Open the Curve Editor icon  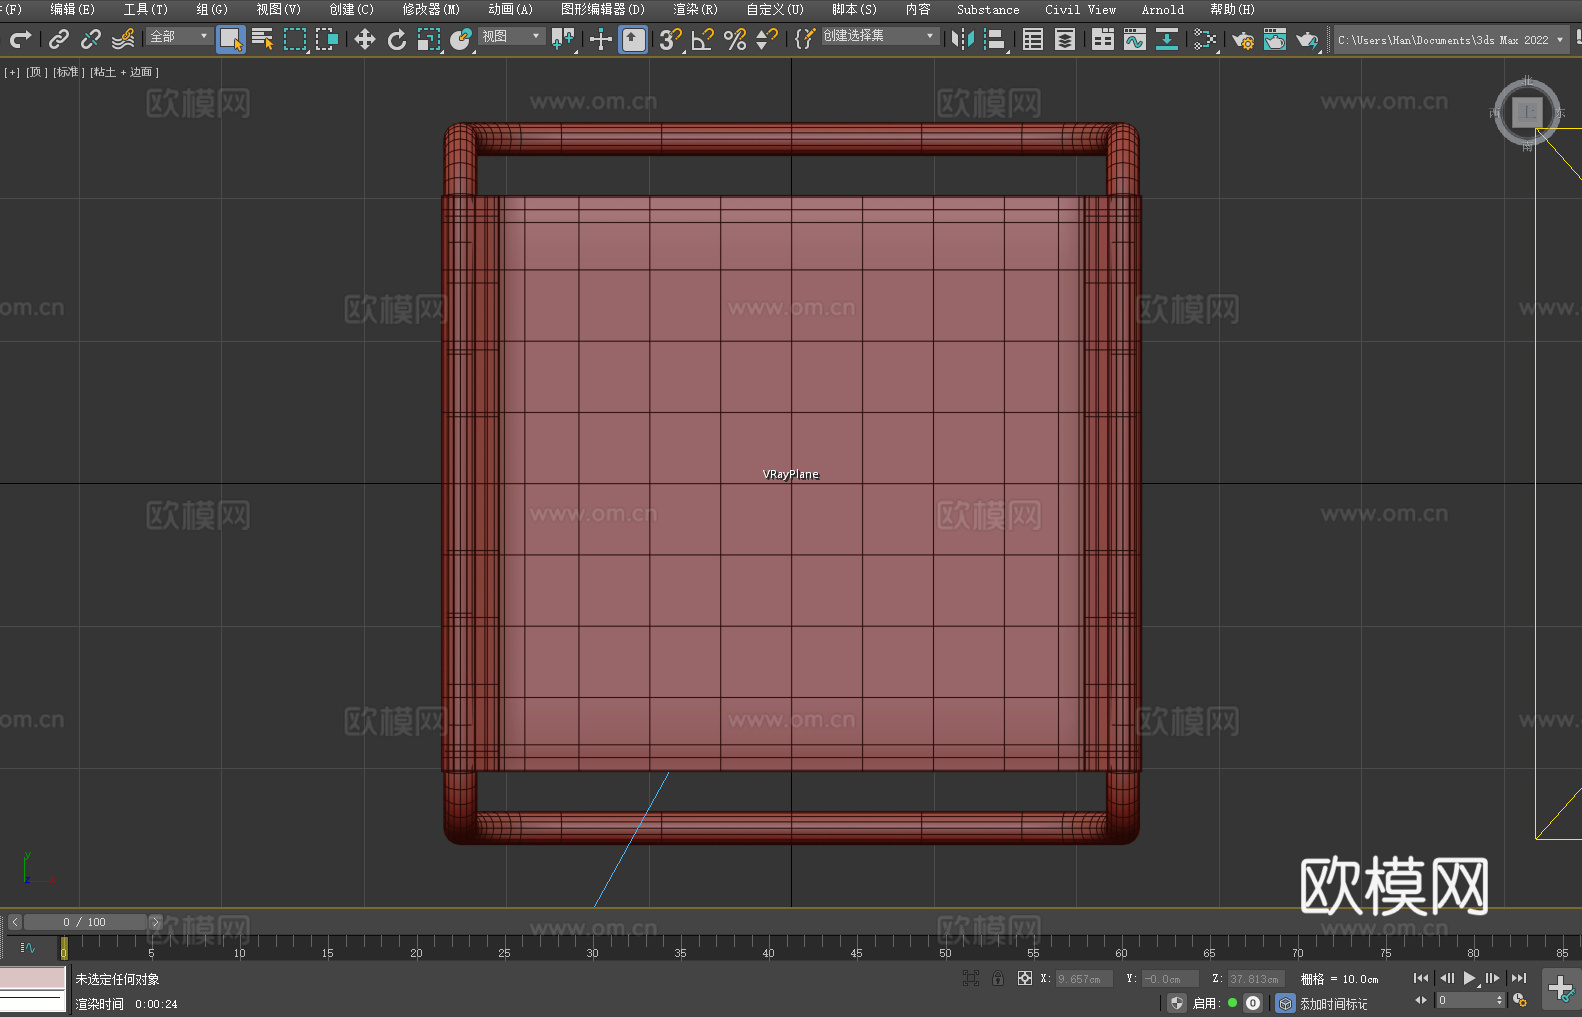point(1135,39)
